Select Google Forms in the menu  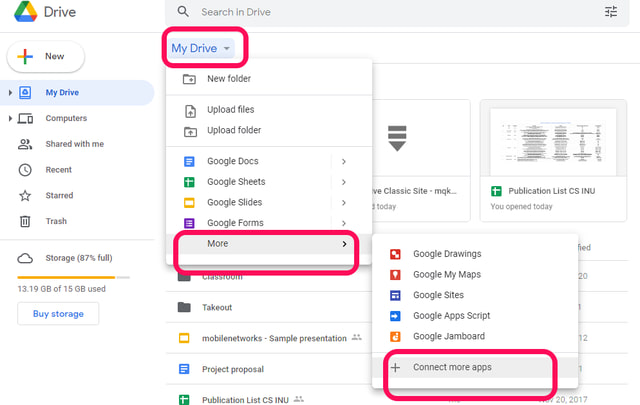coord(269,223)
